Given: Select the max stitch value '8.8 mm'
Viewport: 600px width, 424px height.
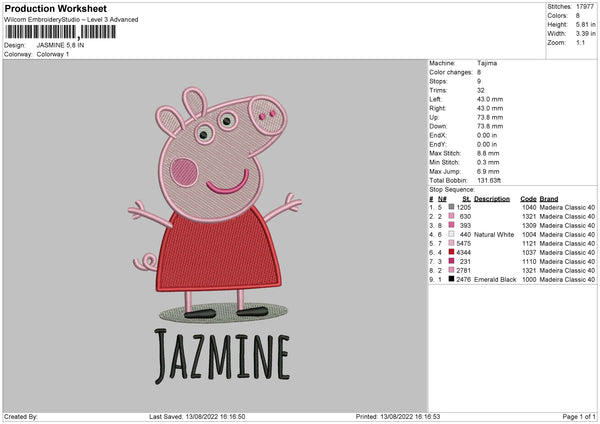Looking at the screenshot, I should tap(488, 153).
